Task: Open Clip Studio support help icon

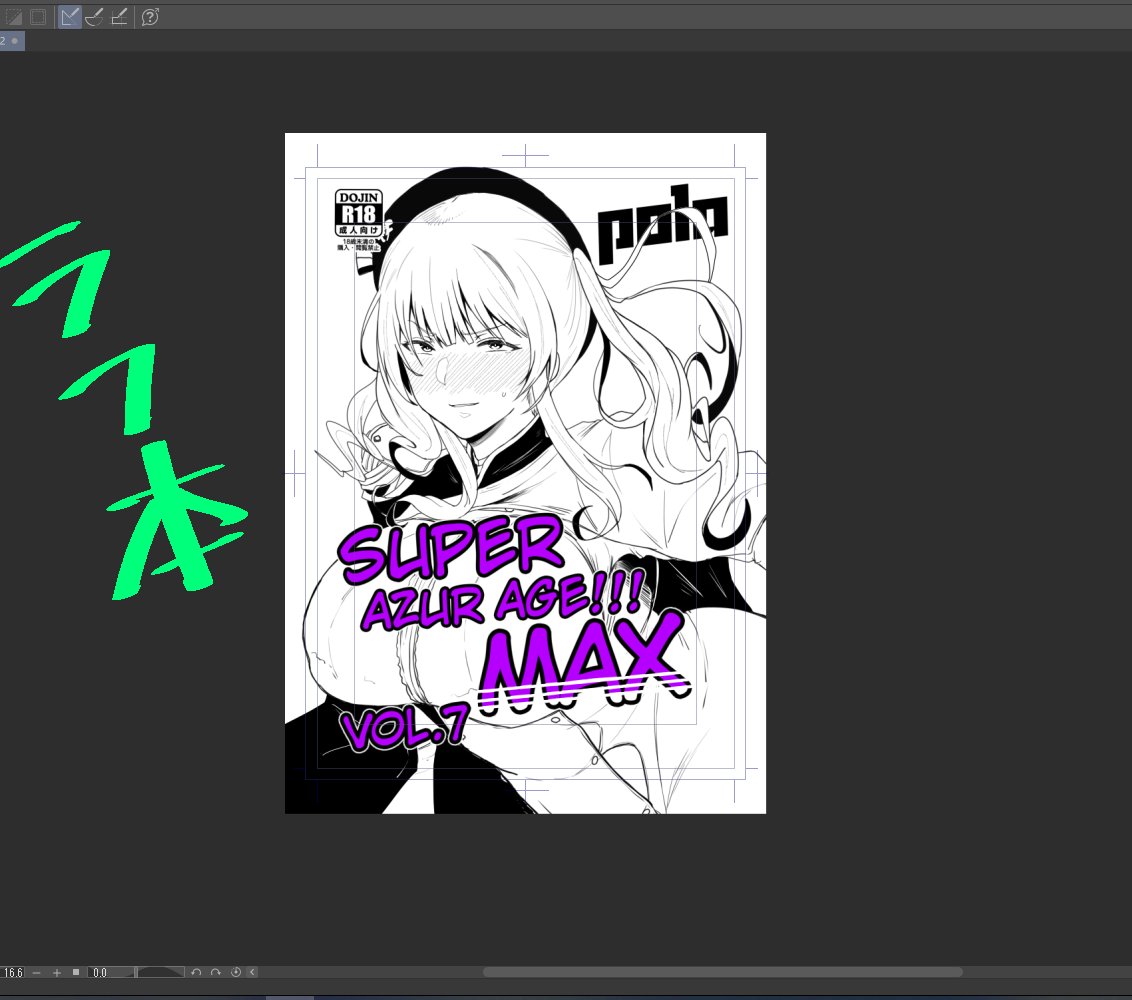Action: tap(149, 17)
